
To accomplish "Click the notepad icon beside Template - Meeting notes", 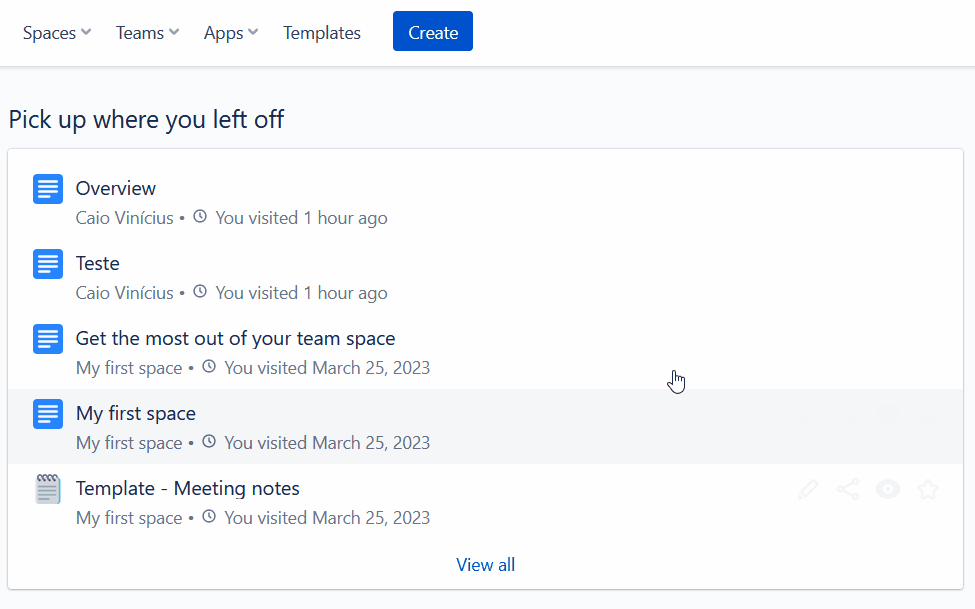I will [x=48, y=489].
